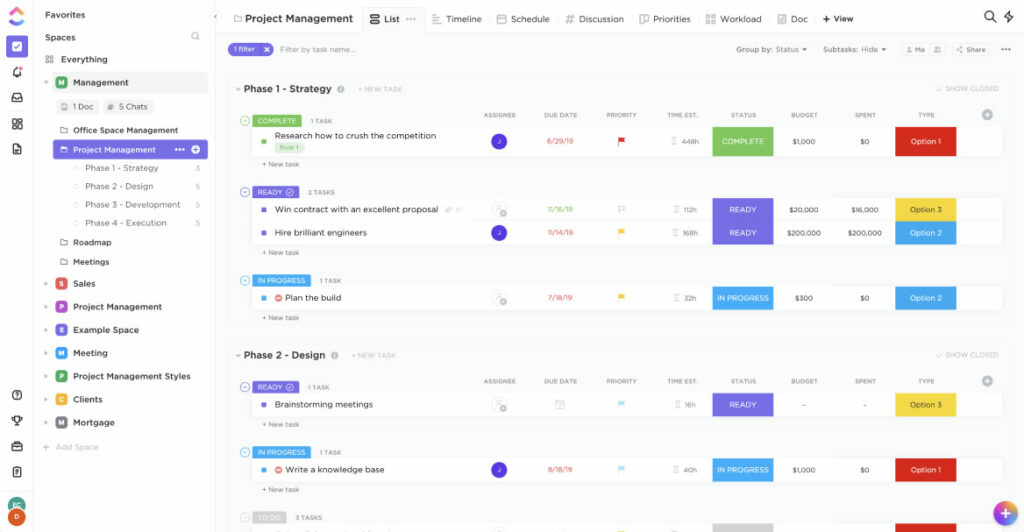Click the lightning bolt icon at top right
Image resolution: width=1024 pixels, height=532 pixels.
click(x=1008, y=17)
